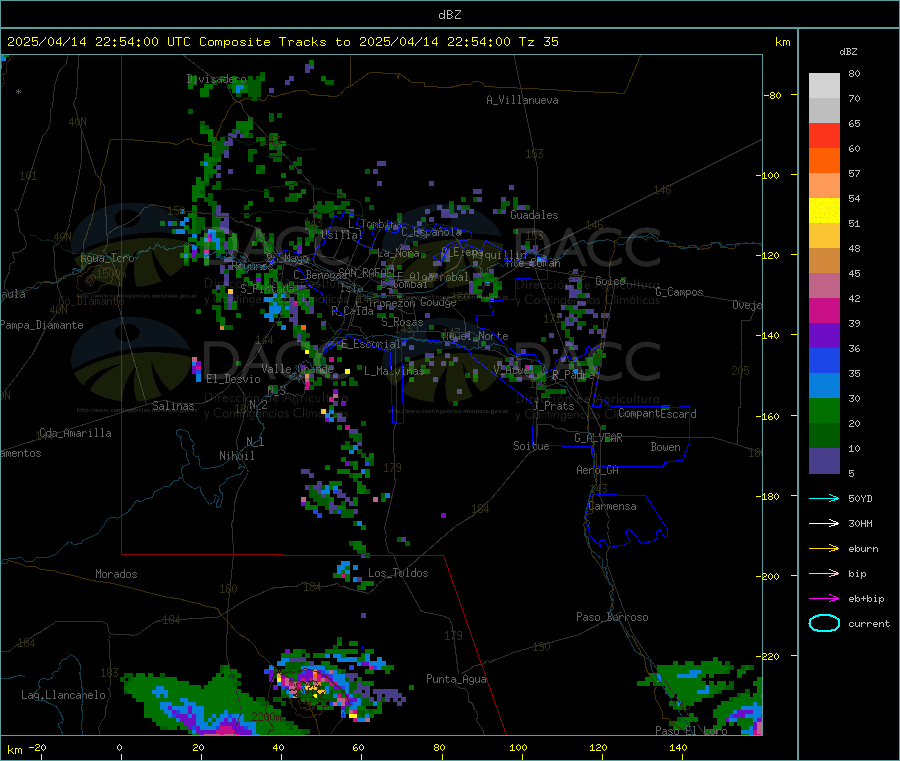The height and width of the screenshot is (761, 900).
Task: Click the G_ALVEAR map label
Action: coord(598,438)
